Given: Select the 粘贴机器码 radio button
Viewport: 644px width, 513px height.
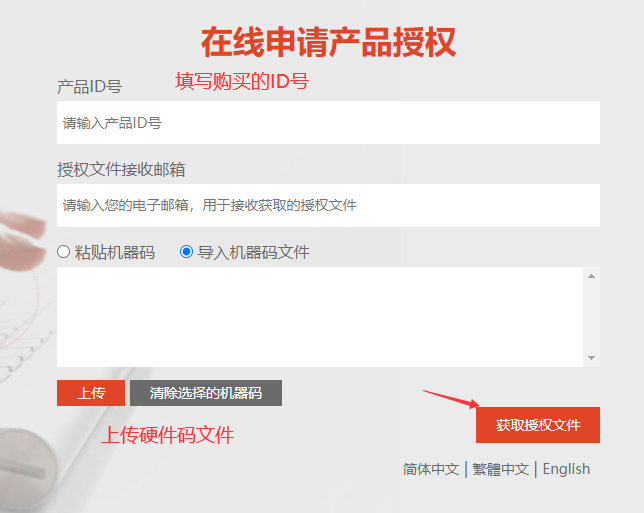Looking at the screenshot, I should (x=64, y=252).
